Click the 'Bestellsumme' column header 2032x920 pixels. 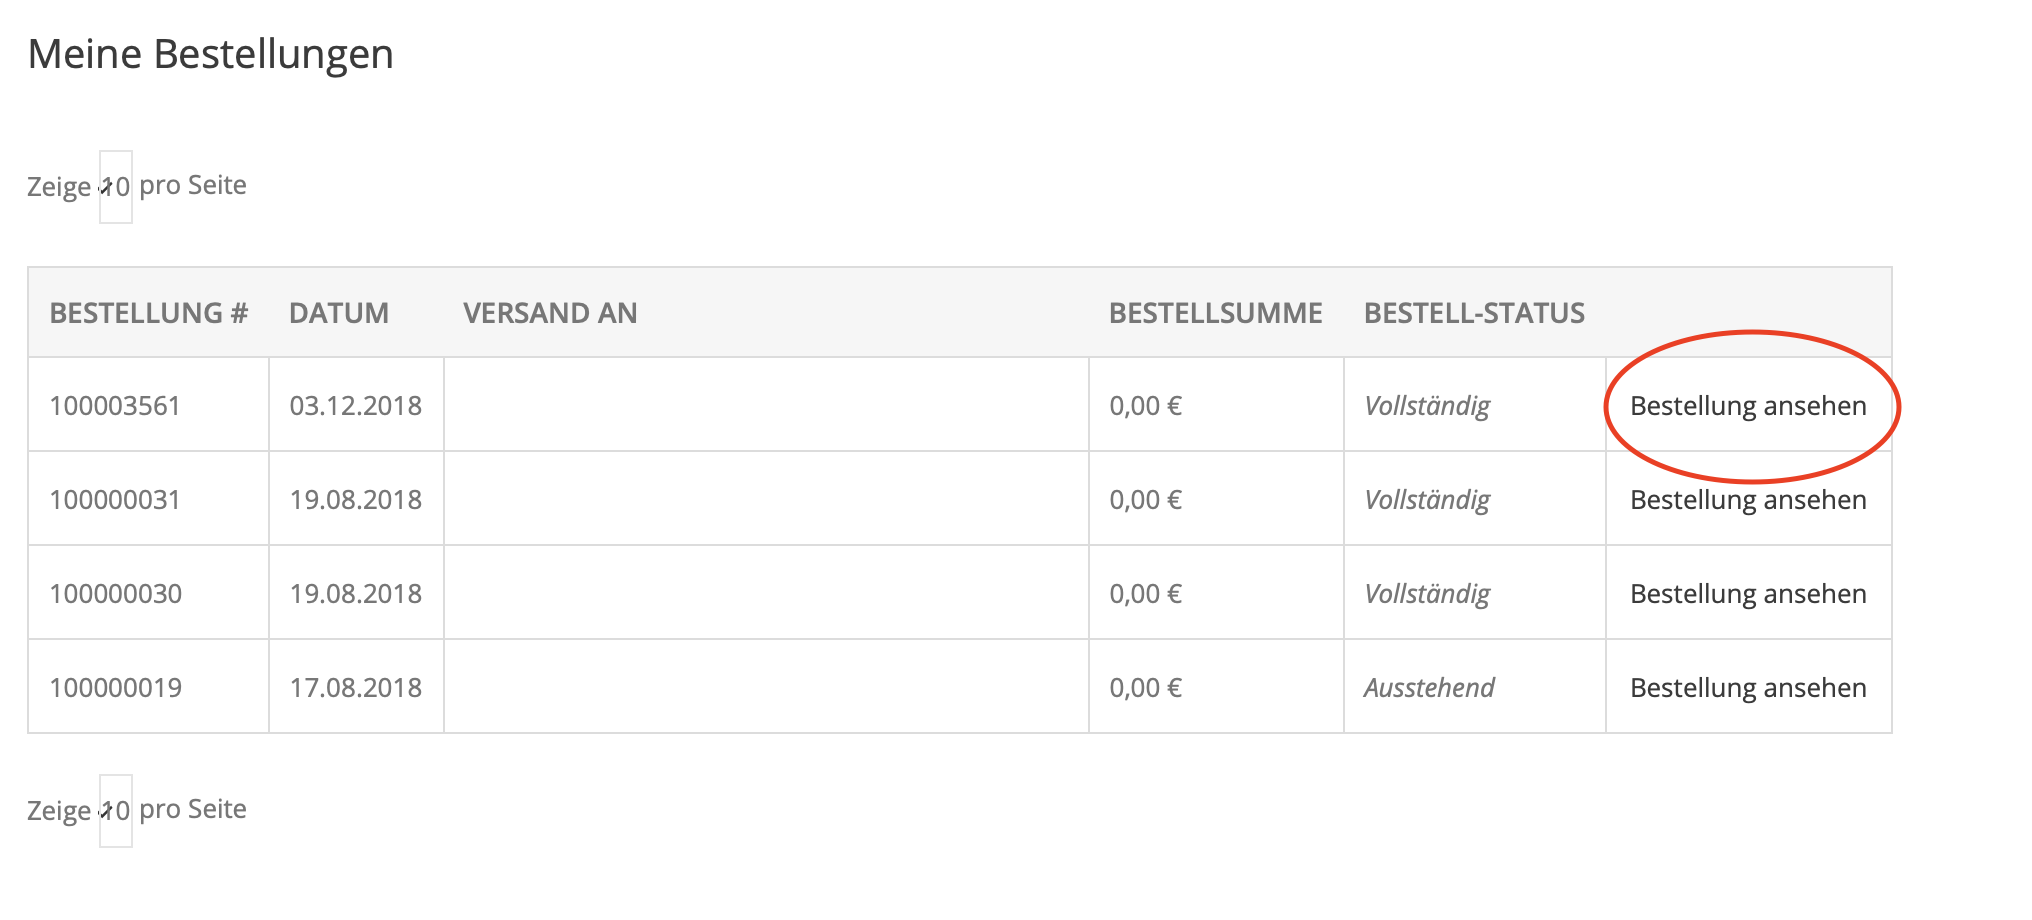coord(1216,313)
